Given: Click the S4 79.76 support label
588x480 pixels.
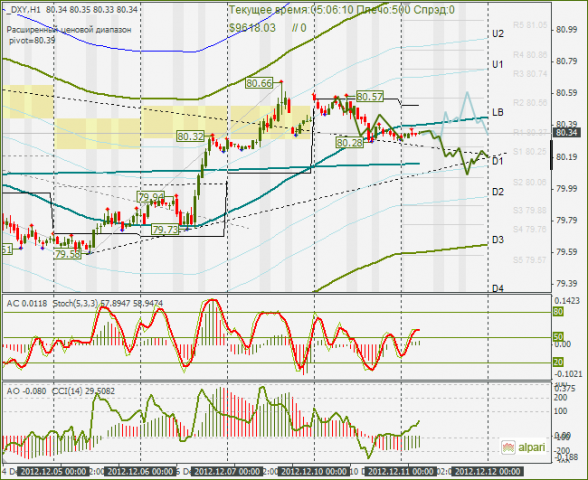Looking at the screenshot, I should pos(530,229).
